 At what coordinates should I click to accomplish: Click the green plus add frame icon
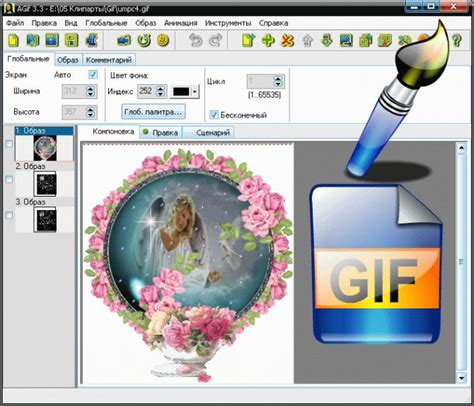pos(268,40)
